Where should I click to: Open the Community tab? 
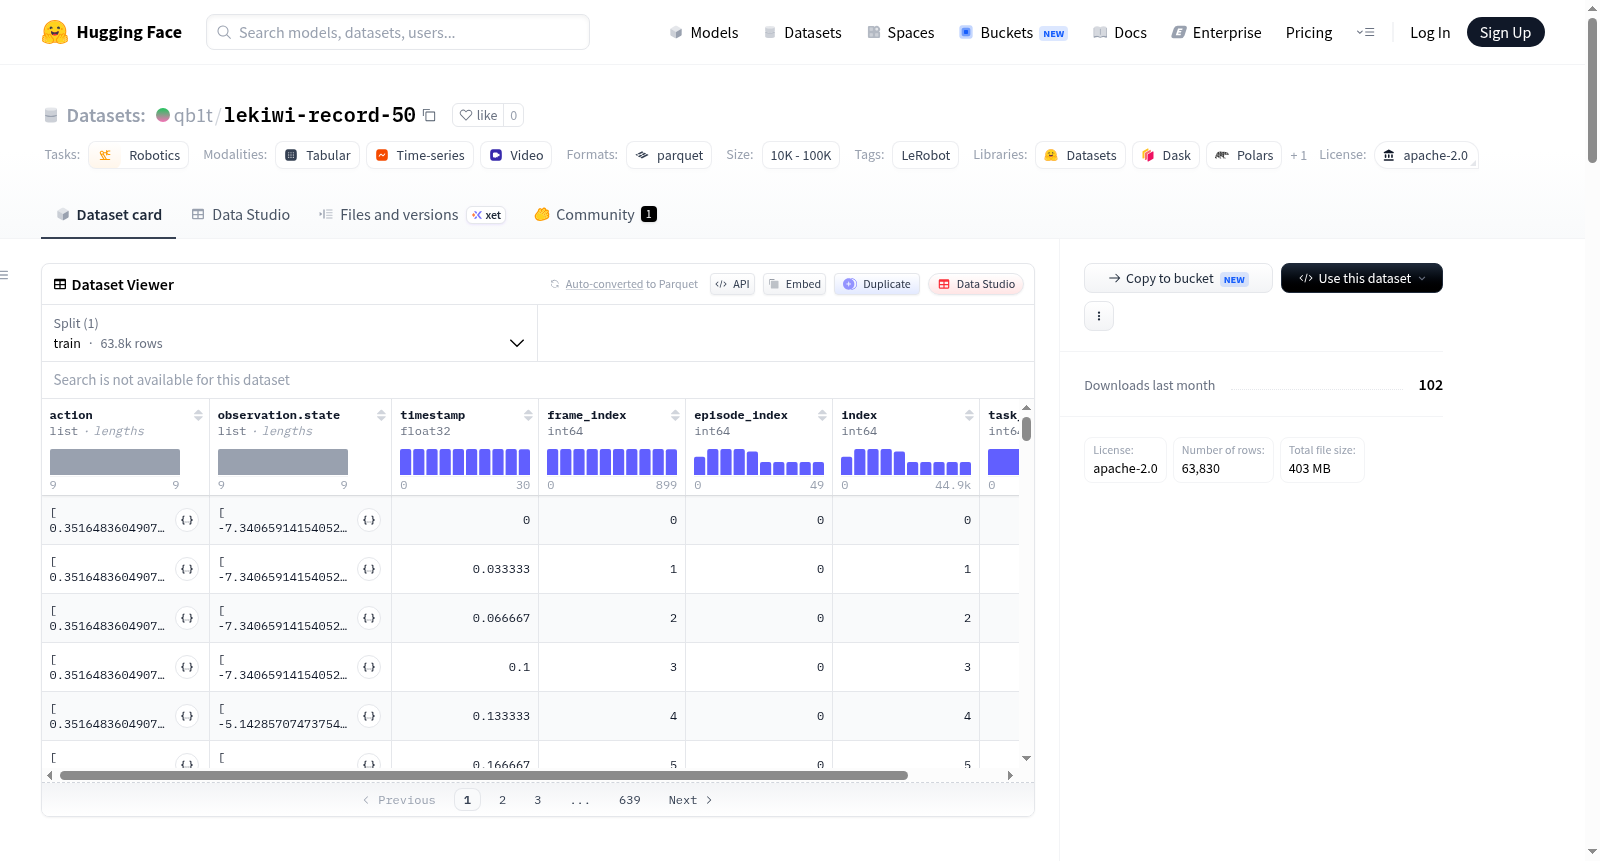[595, 214]
